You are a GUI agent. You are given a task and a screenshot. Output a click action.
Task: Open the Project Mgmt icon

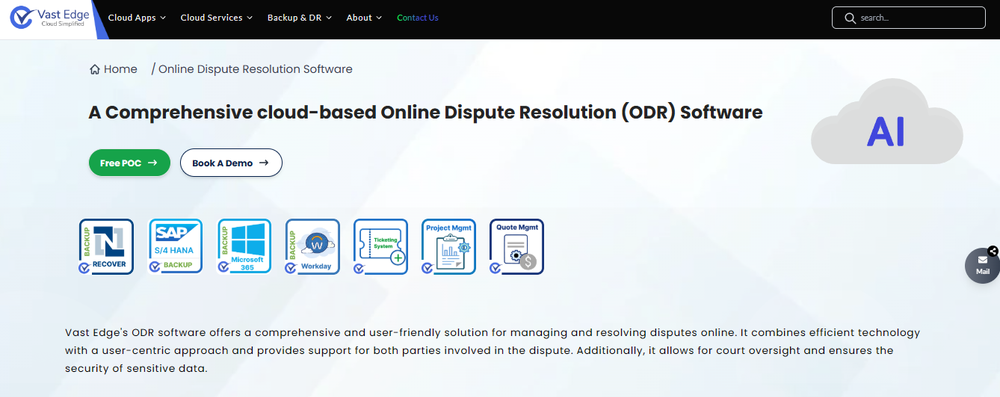point(449,247)
